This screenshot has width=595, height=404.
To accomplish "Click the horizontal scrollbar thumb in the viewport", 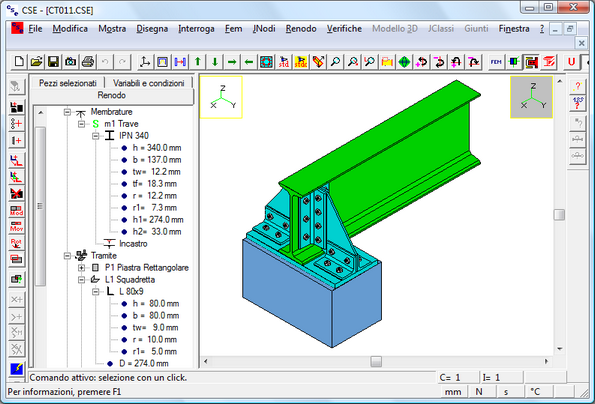I will tap(376, 362).
